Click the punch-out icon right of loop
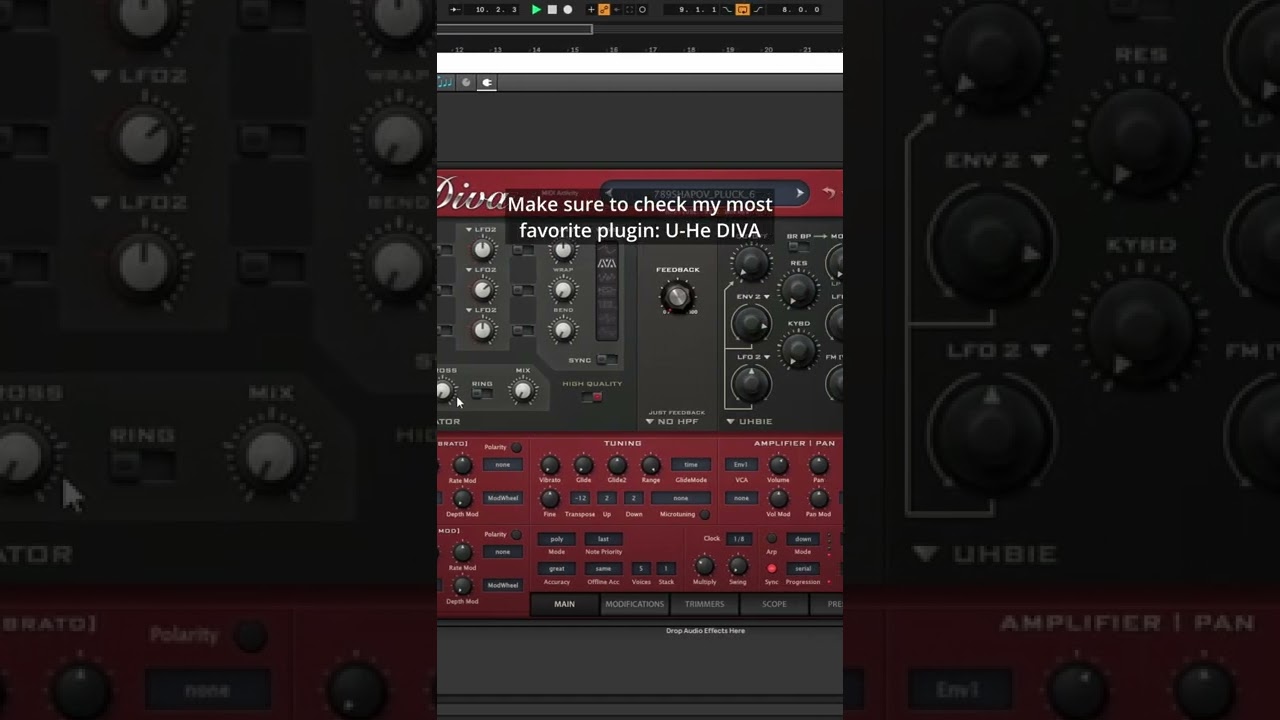This screenshot has width=1280, height=720. tap(758, 9)
